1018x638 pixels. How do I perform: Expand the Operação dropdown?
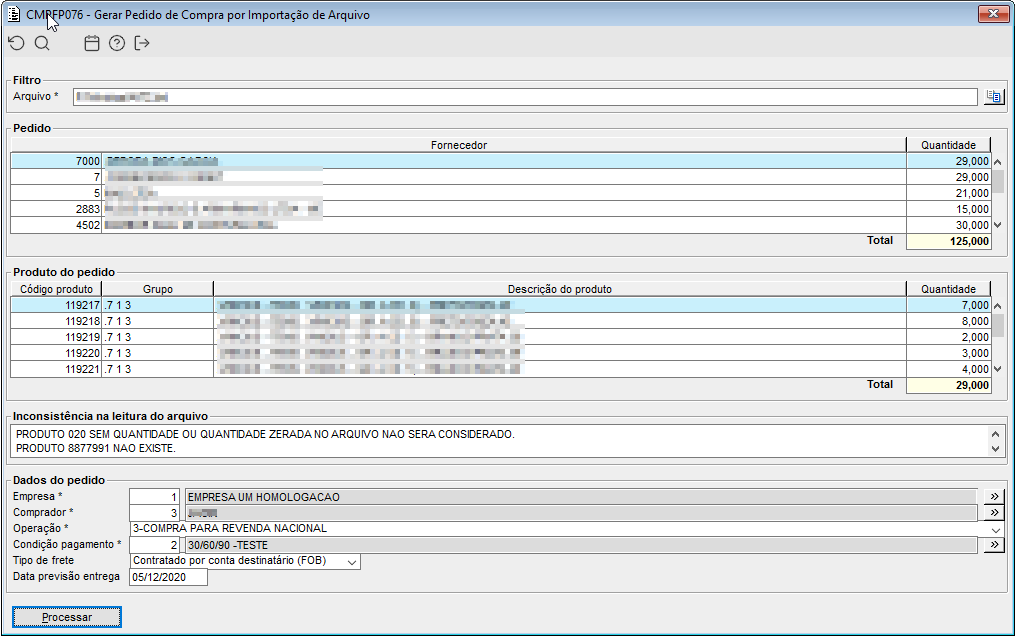tap(995, 530)
